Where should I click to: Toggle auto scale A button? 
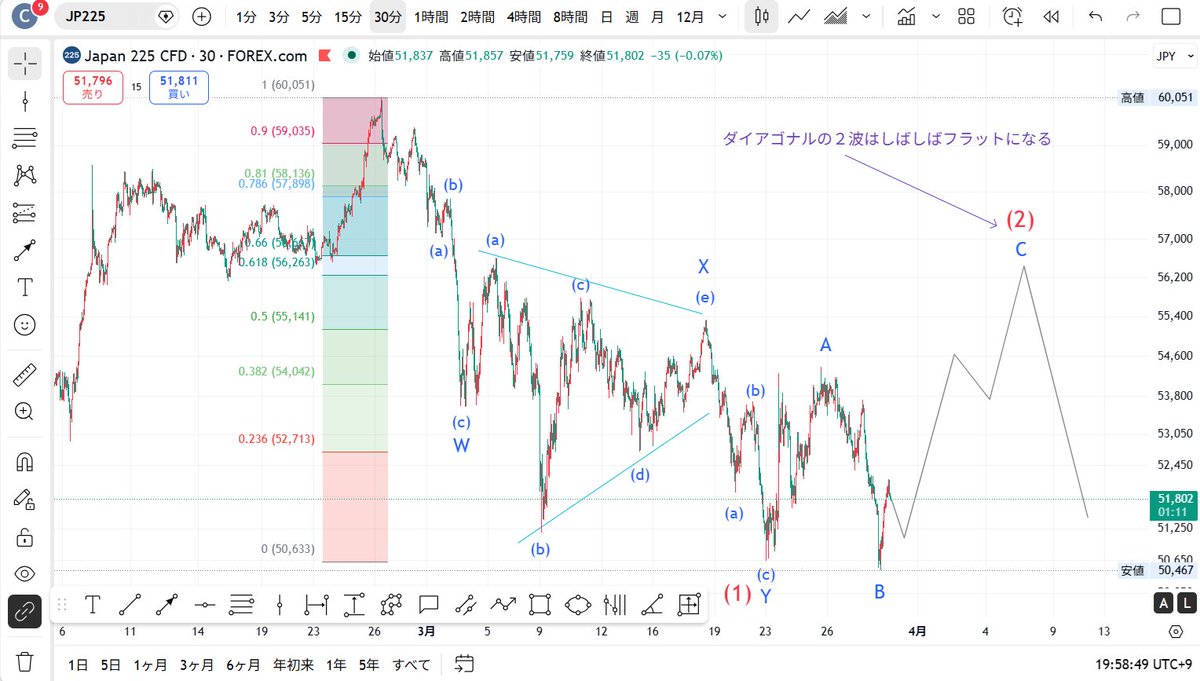[x=1164, y=603]
